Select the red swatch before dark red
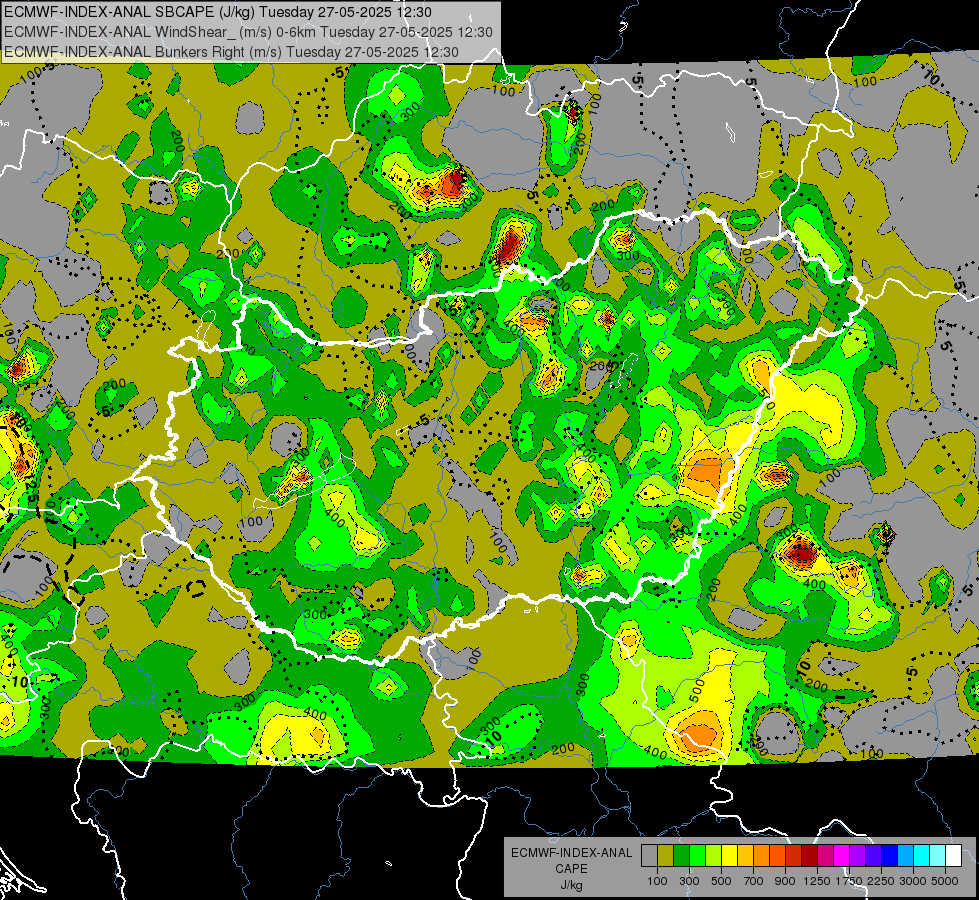This screenshot has height=900, width=979. (794, 856)
